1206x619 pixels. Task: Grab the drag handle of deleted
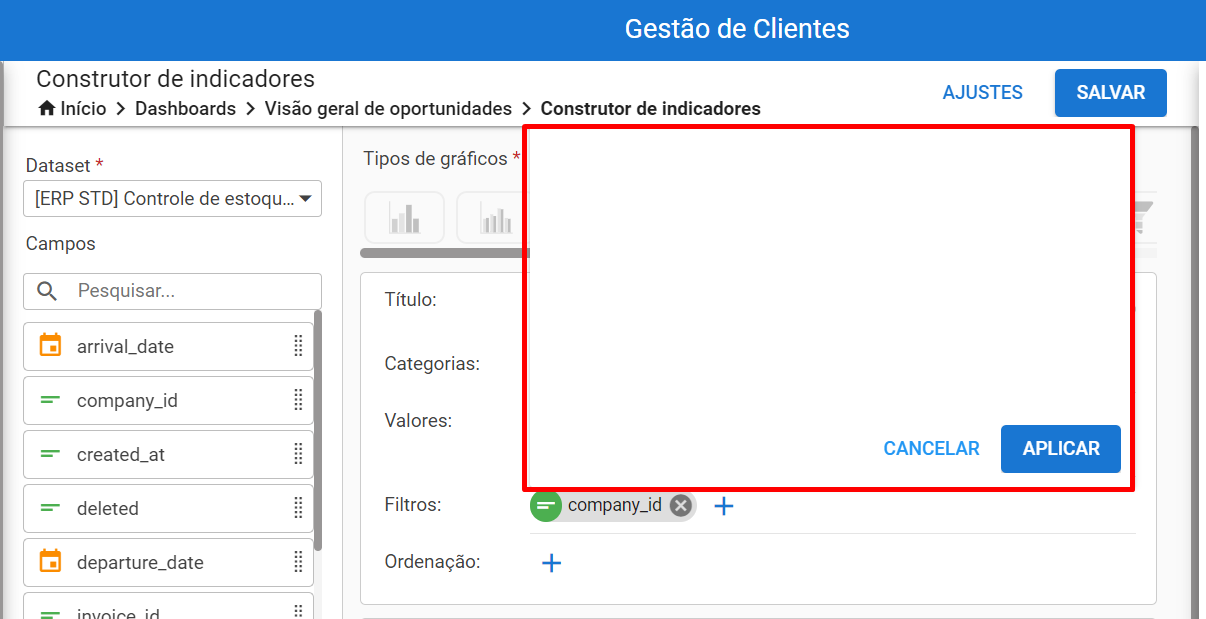pos(298,508)
